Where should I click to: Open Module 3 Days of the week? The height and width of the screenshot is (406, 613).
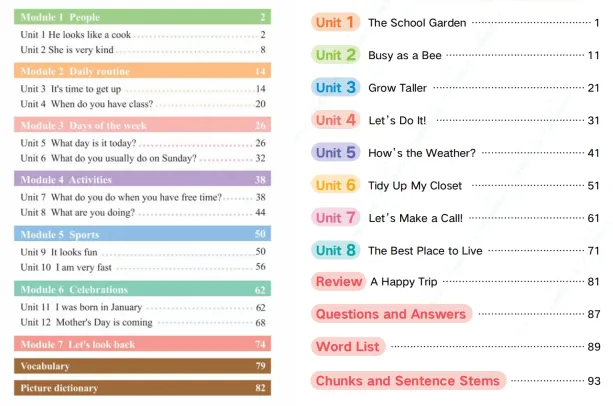coord(142,126)
